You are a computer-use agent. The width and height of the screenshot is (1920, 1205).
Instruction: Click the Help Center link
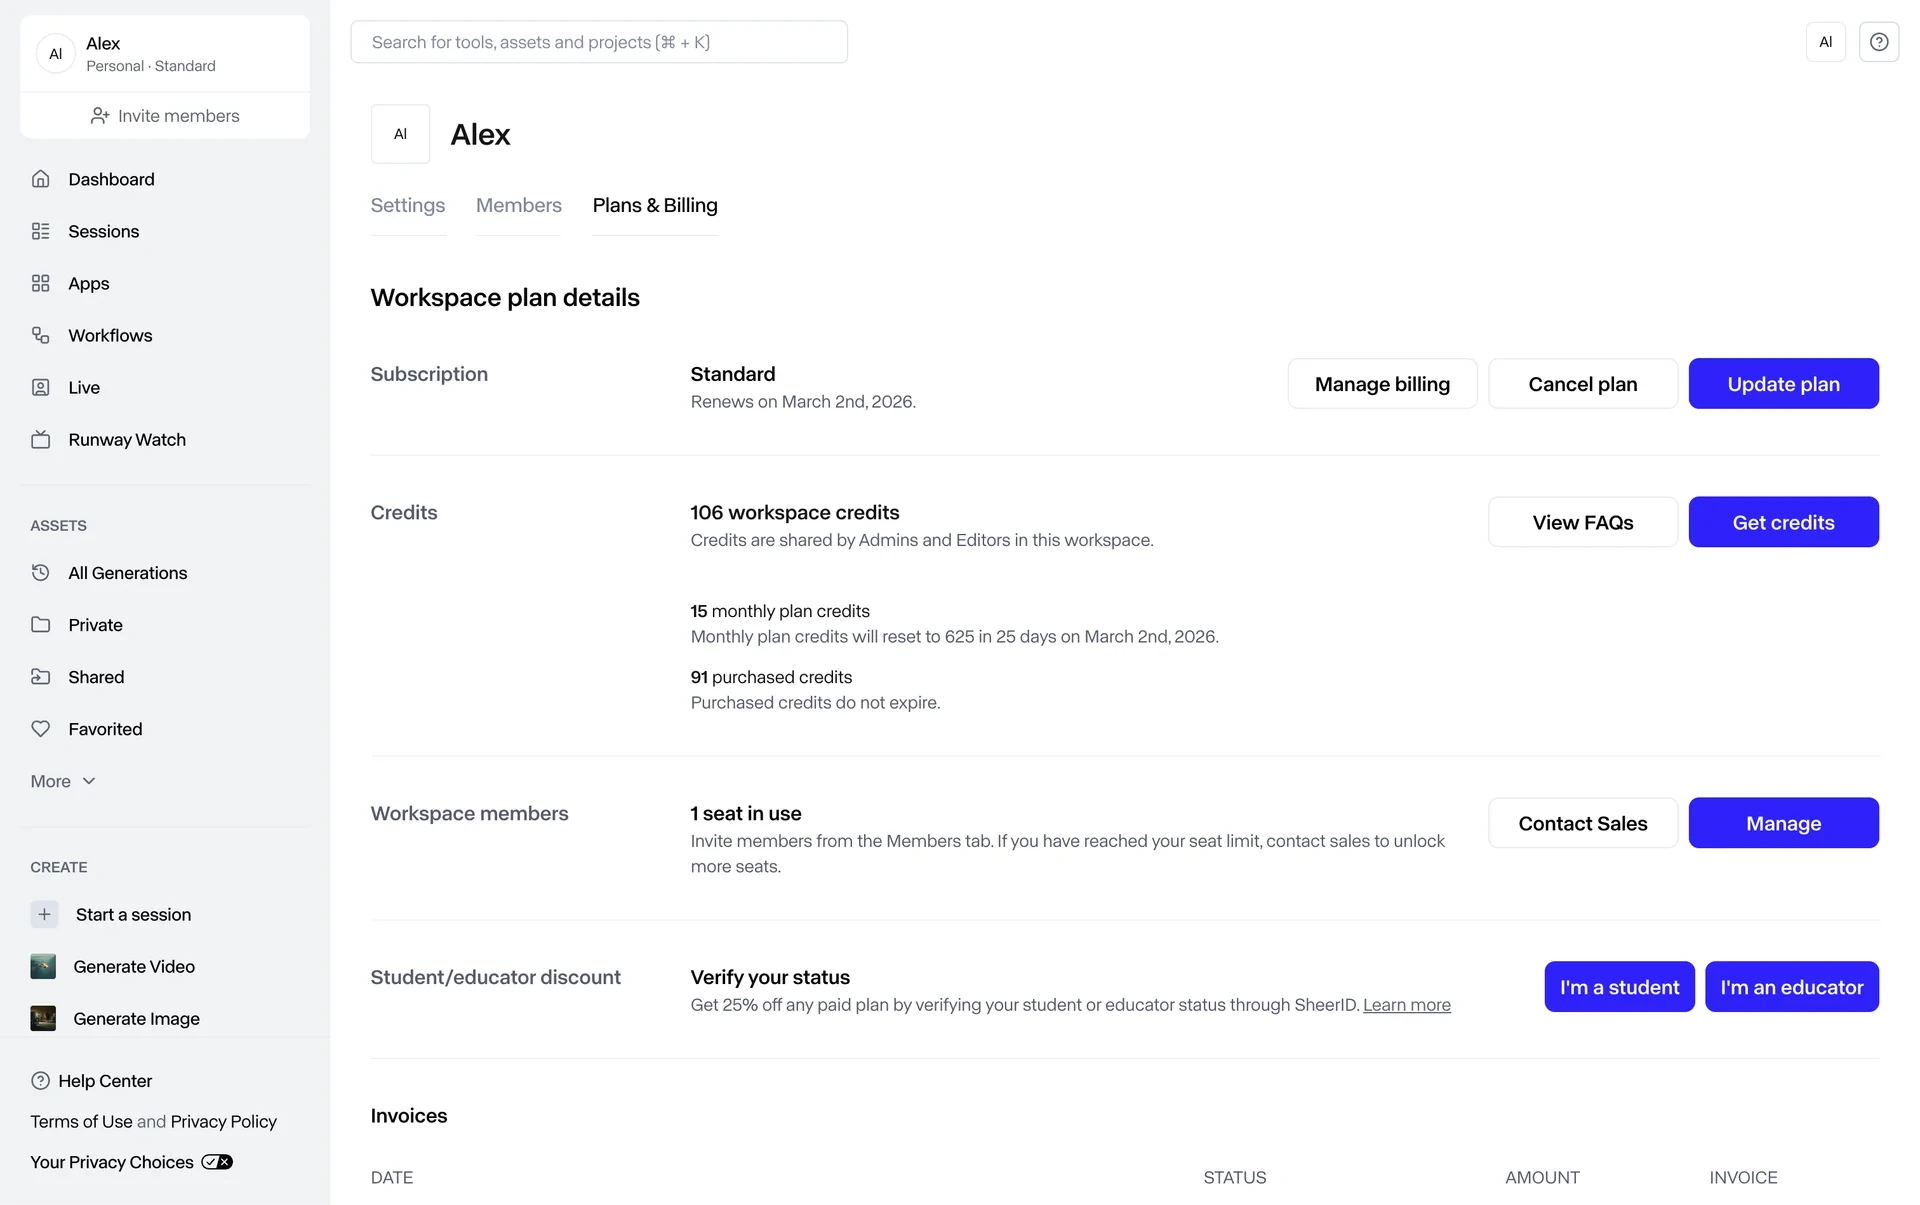(x=105, y=1081)
